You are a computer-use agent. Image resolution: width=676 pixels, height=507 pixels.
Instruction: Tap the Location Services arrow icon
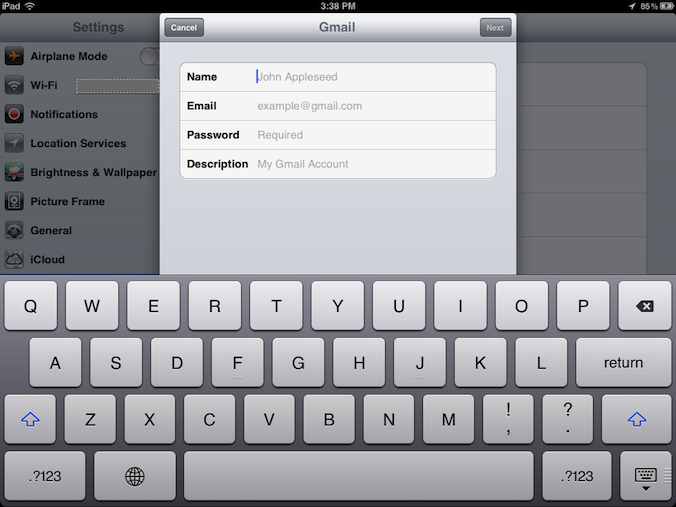coord(14,143)
